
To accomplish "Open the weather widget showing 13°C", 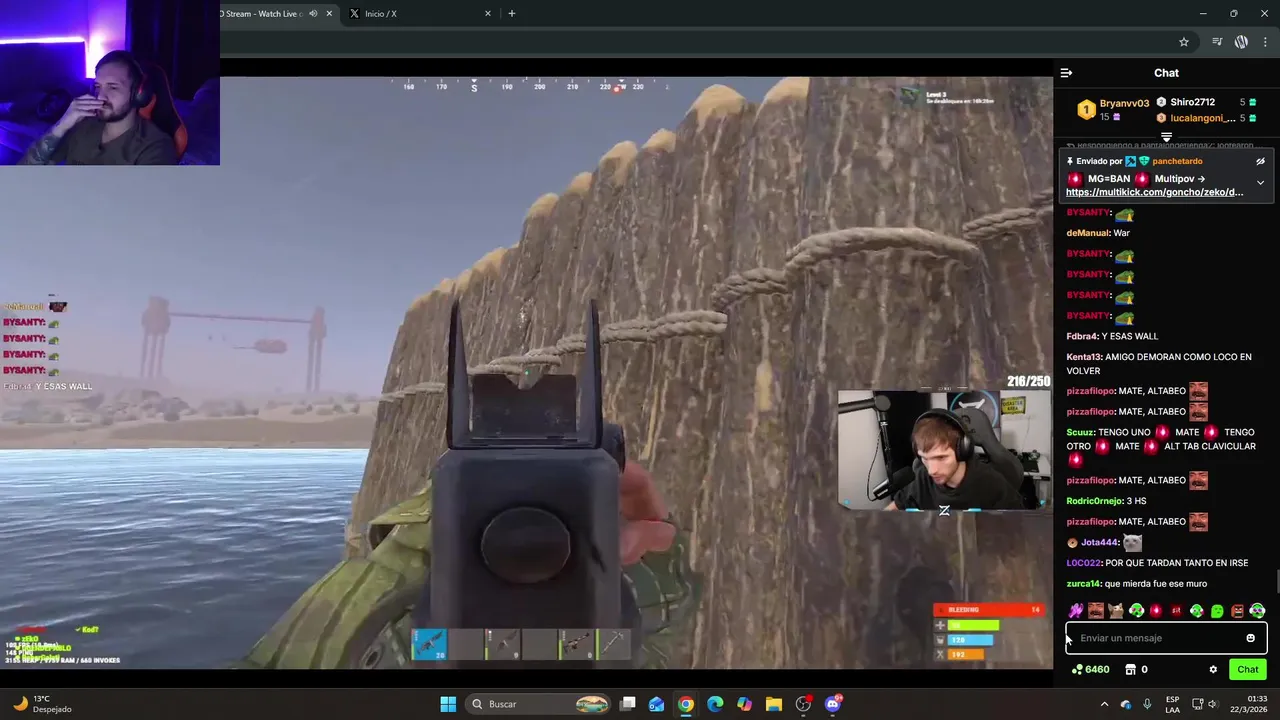I will coord(43,704).
